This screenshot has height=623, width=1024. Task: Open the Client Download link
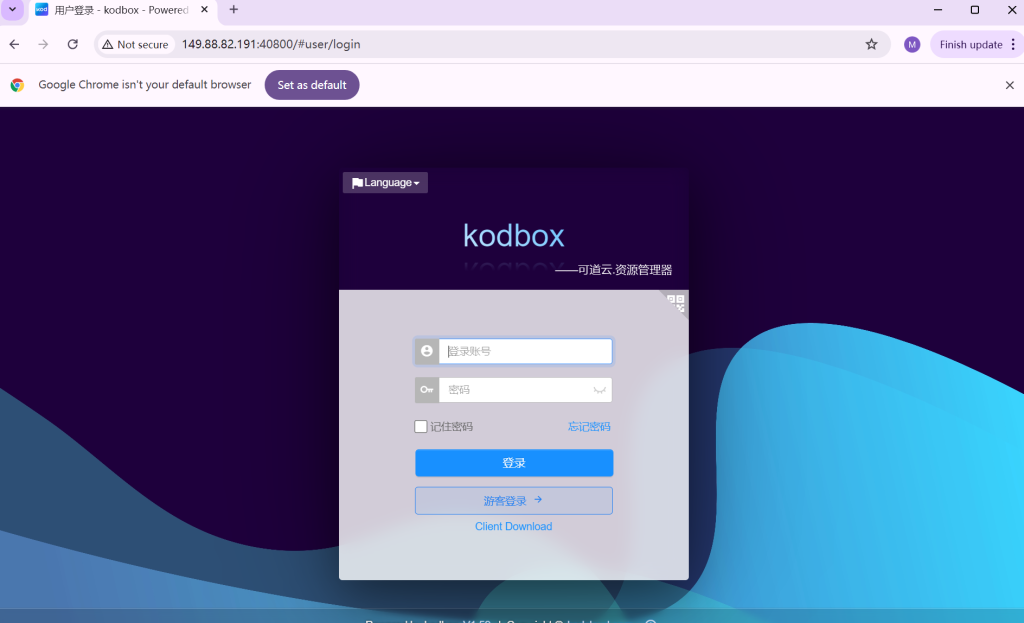[x=513, y=526]
